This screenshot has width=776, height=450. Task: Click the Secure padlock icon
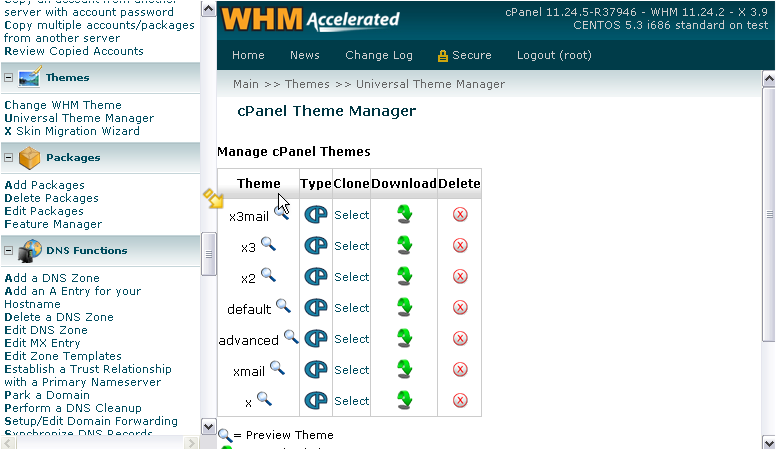(442, 56)
